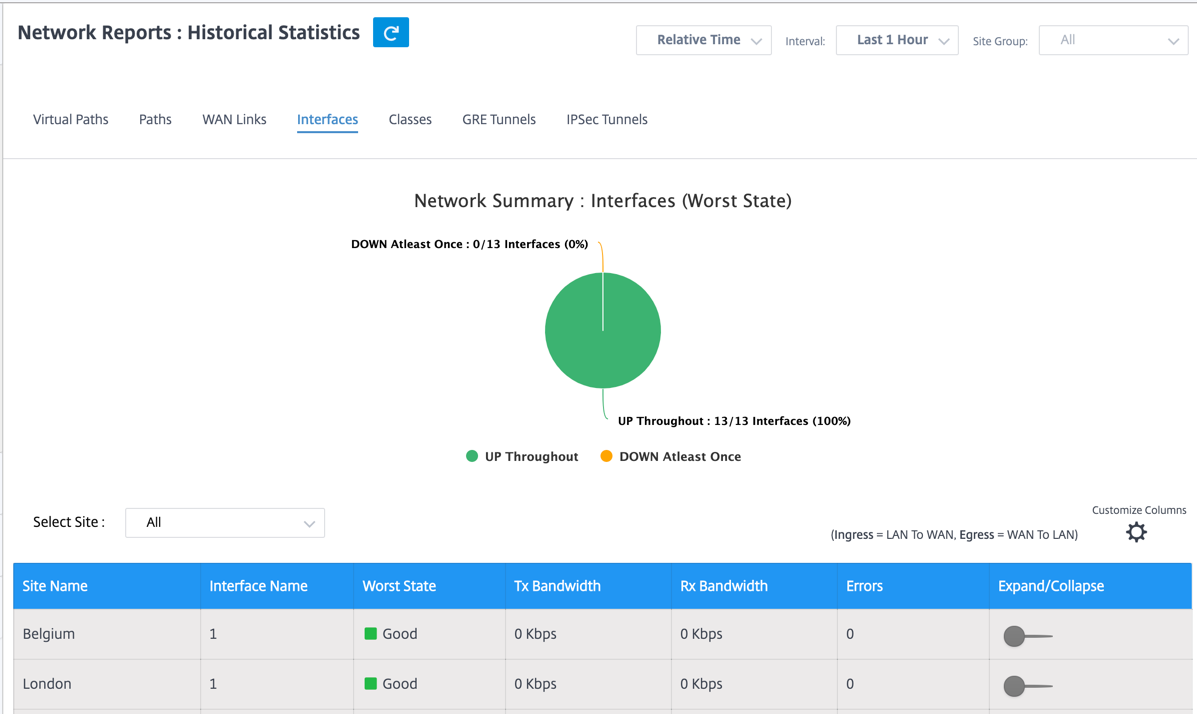This screenshot has height=714, width=1197.
Task: Click the blue refresh icon
Action: [x=391, y=32]
